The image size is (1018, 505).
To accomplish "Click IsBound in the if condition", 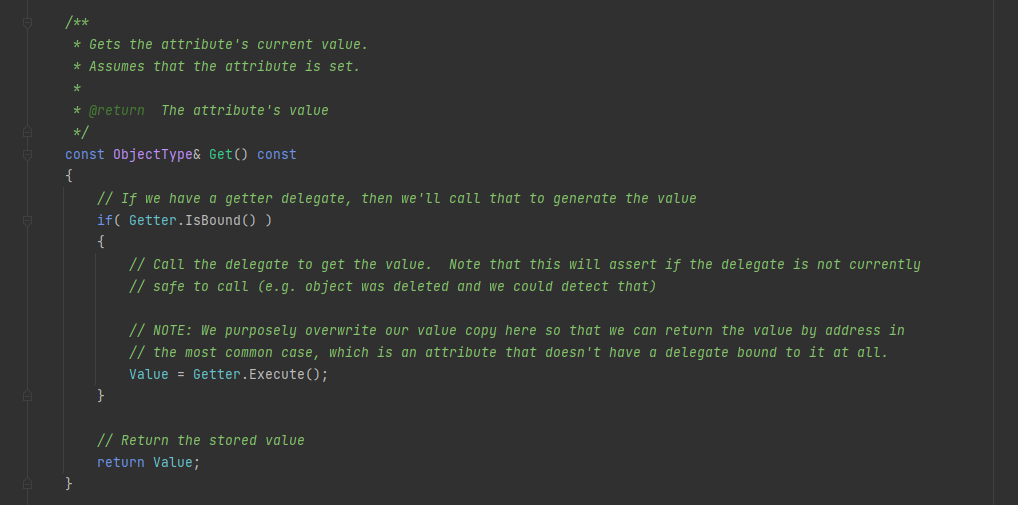I will [x=212, y=220].
